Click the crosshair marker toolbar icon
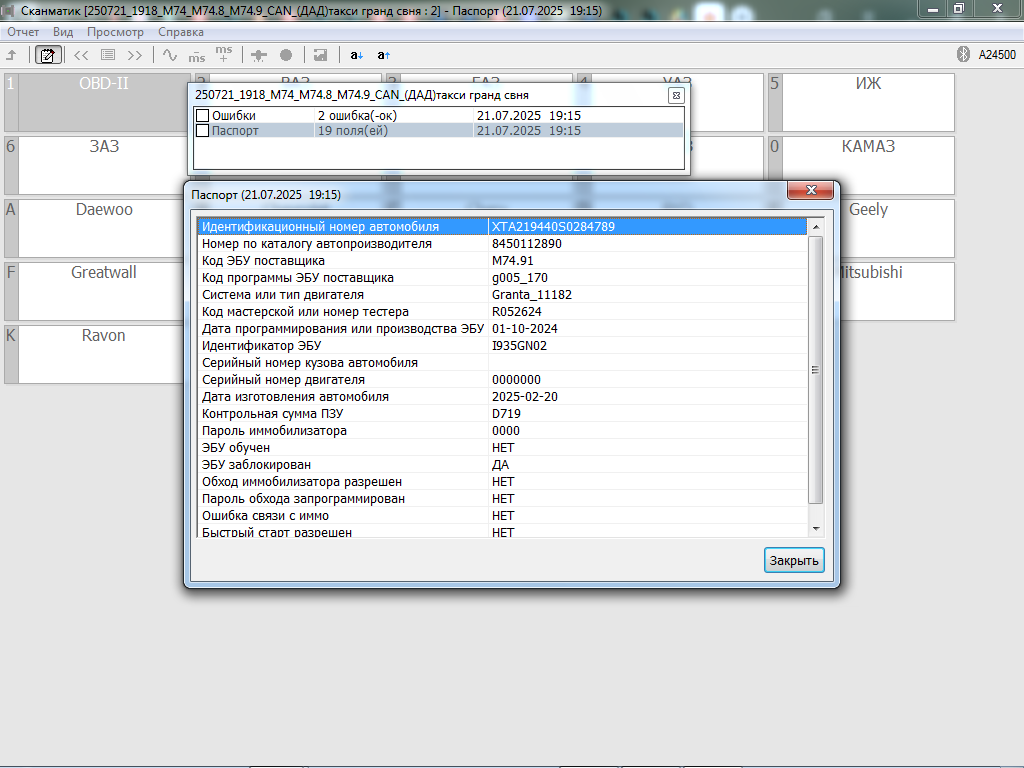 (259, 56)
